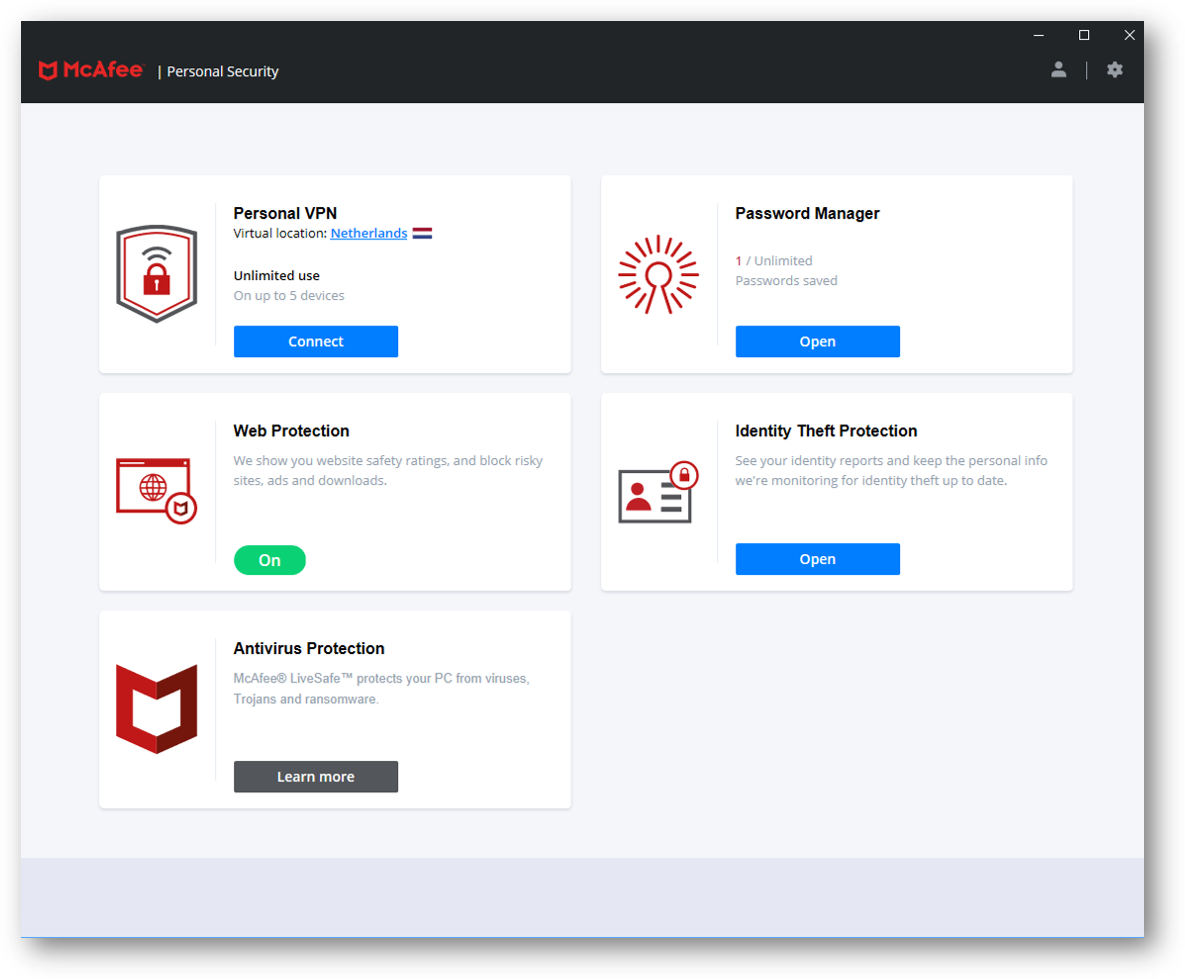
Task: Click the Personal VPN shield icon
Action: point(157,271)
